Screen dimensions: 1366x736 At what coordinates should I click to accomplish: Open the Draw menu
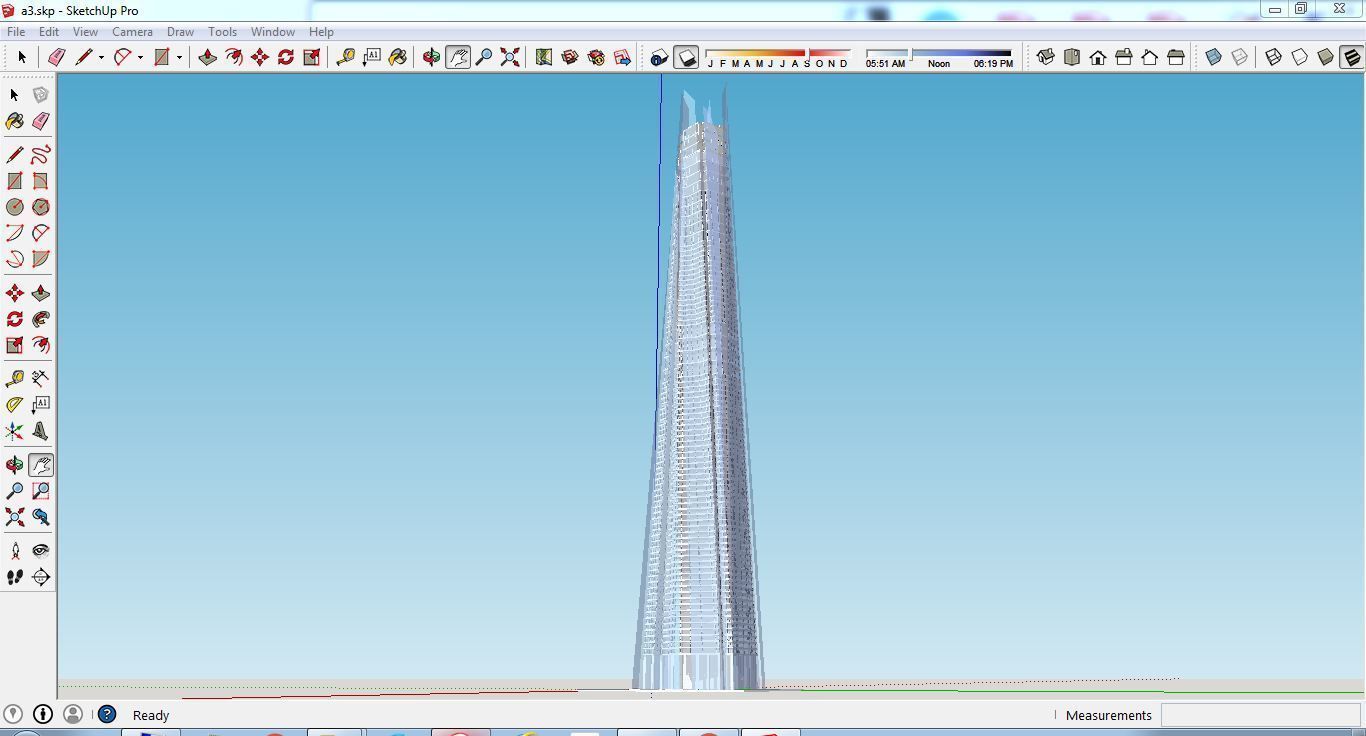point(180,32)
